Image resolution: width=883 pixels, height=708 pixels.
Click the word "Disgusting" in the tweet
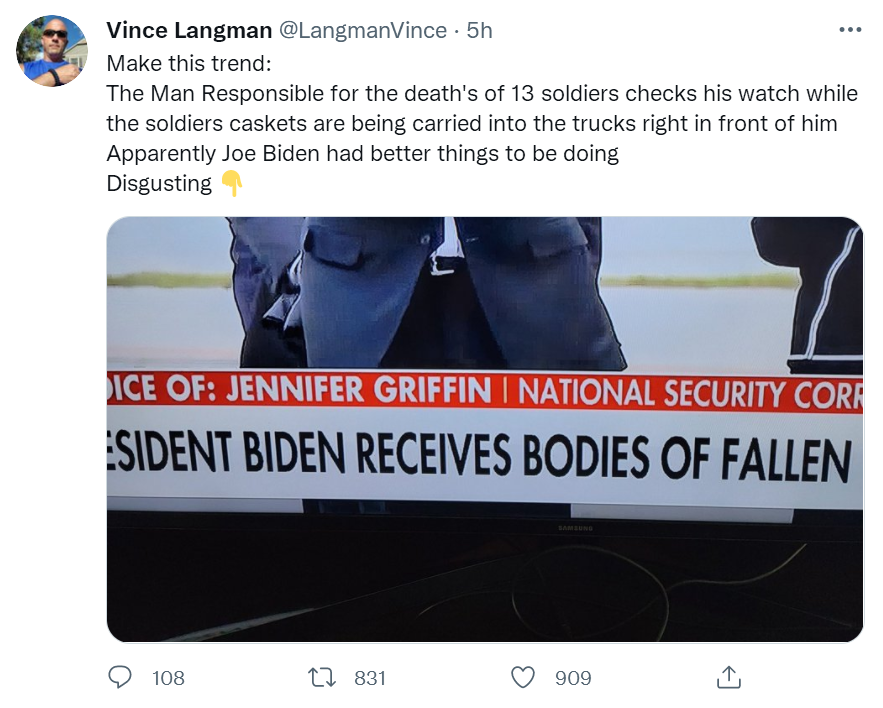pos(158,184)
